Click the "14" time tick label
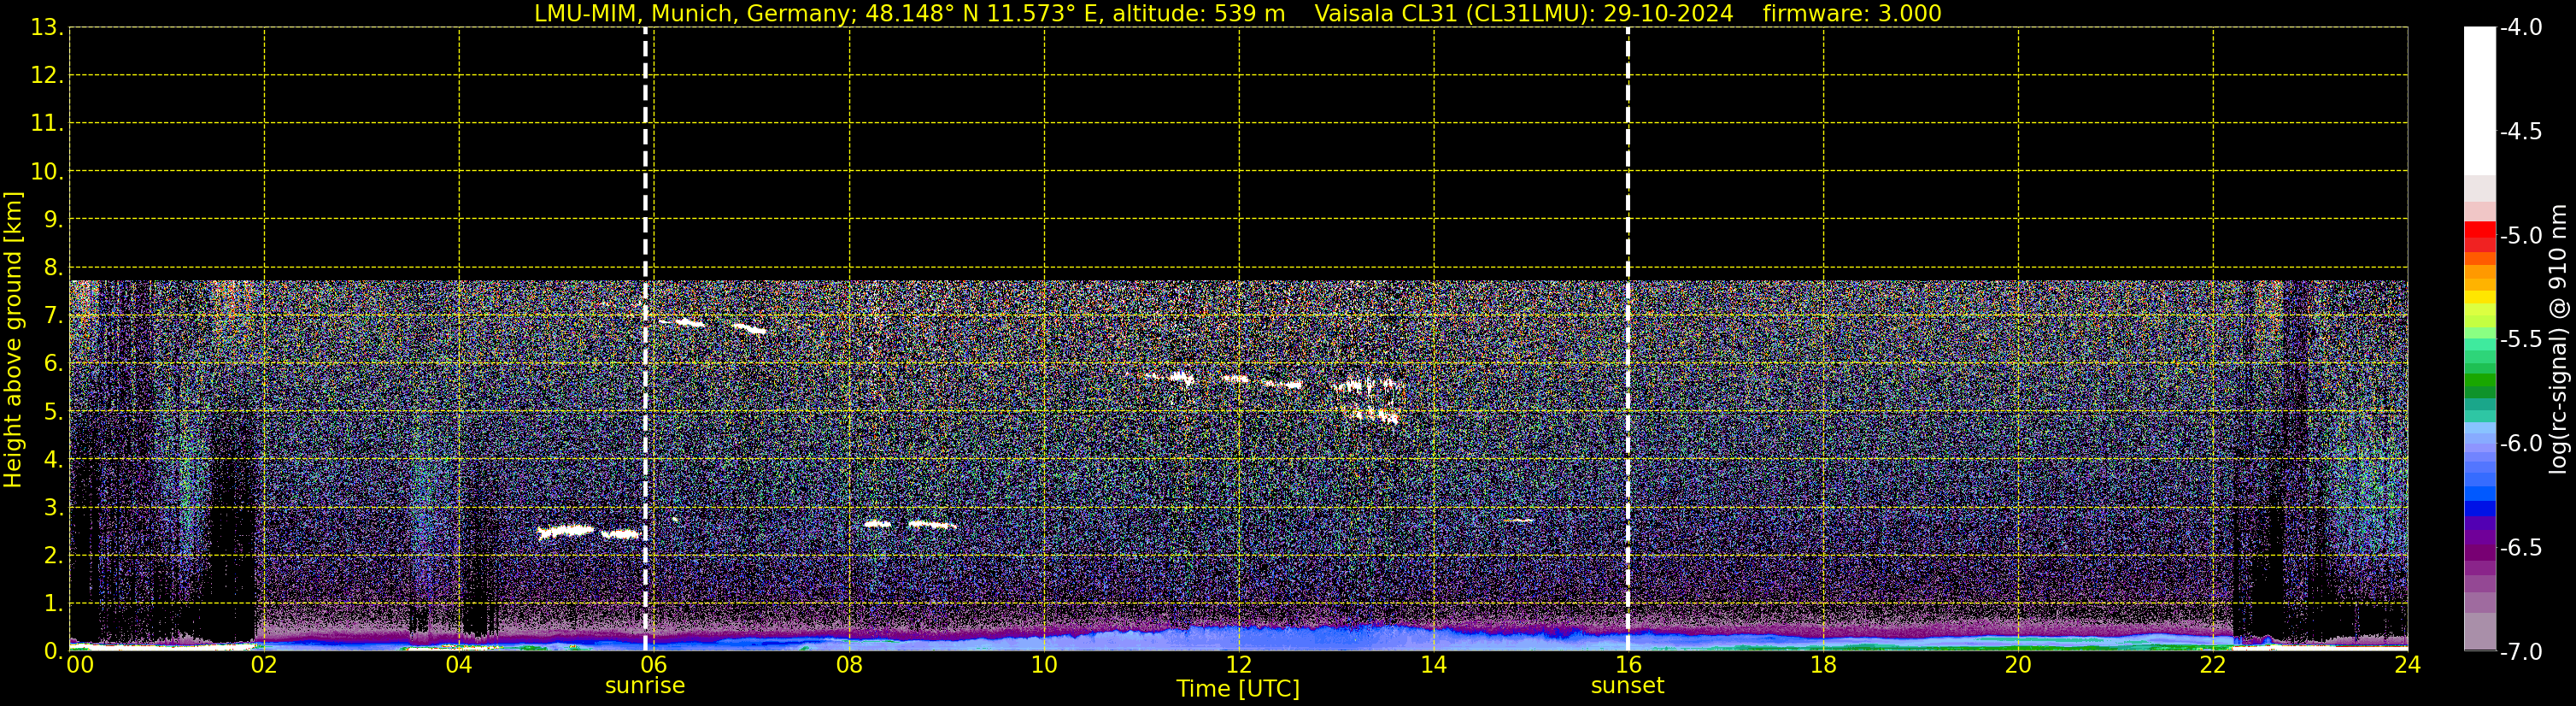The image size is (2576, 706). click(1434, 665)
